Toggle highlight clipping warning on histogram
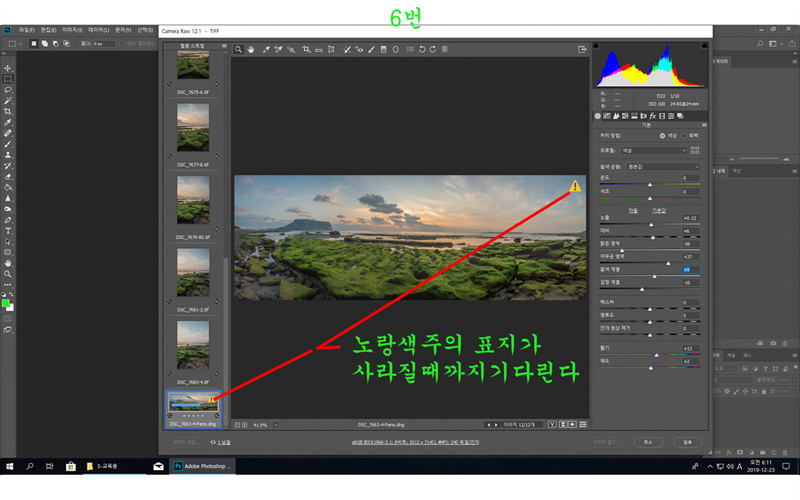The width and height of the screenshot is (800, 500). [705, 46]
